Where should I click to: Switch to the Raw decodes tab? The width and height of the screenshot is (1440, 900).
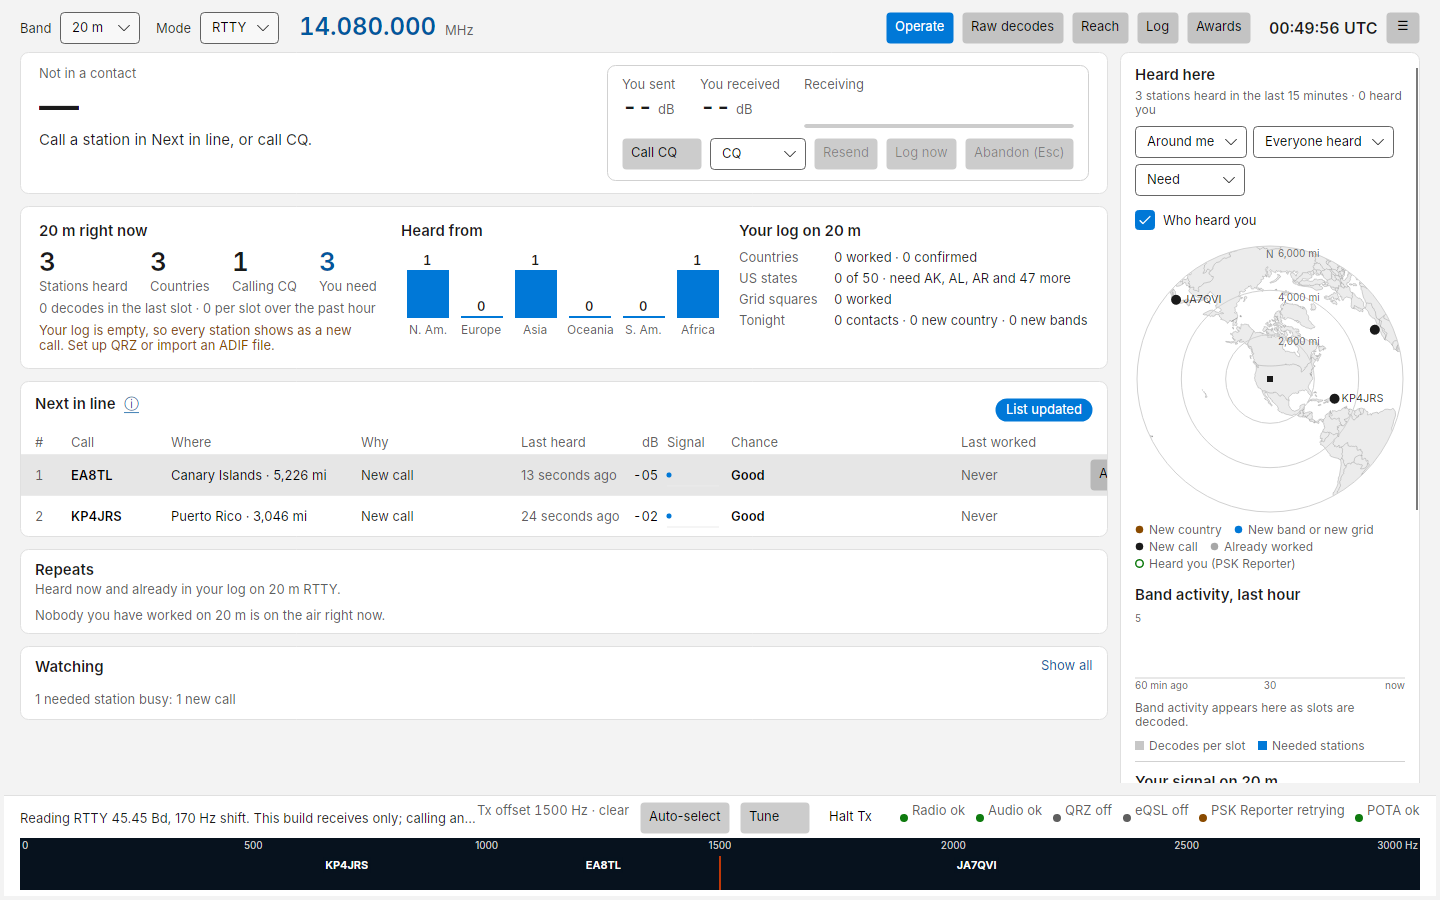pos(1012,27)
